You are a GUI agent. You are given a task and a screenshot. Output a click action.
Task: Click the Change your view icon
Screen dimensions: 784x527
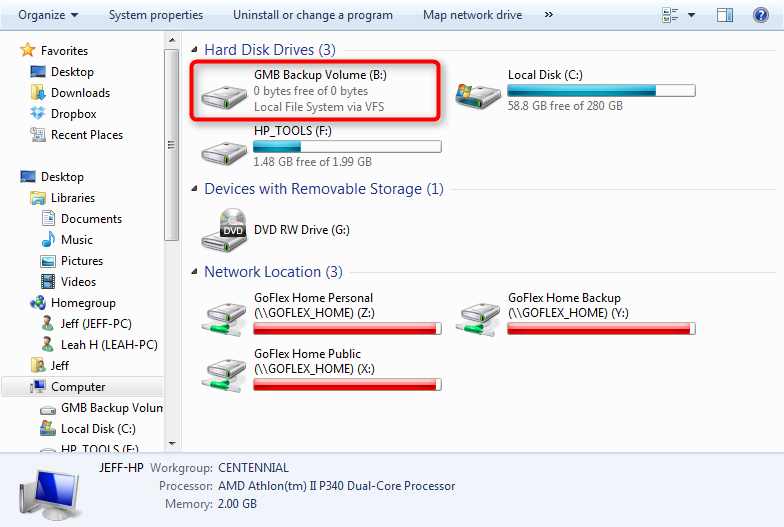(670, 15)
